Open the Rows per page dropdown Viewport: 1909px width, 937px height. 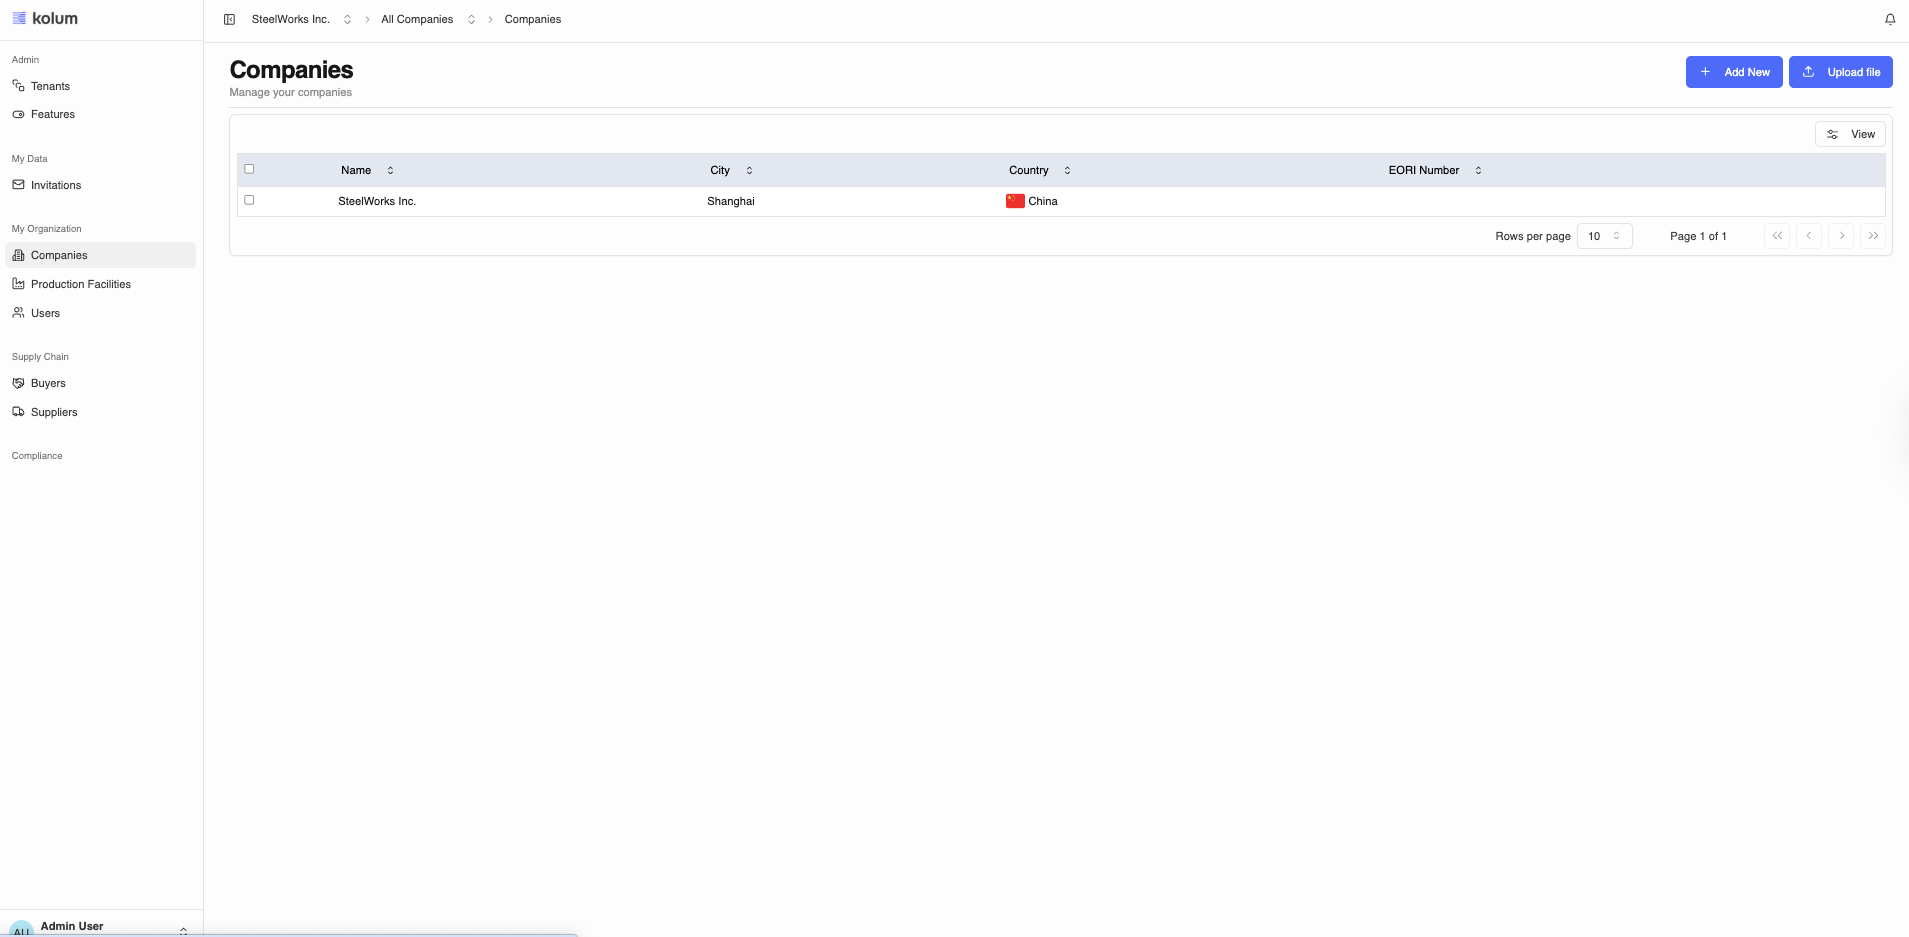coord(1604,236)
